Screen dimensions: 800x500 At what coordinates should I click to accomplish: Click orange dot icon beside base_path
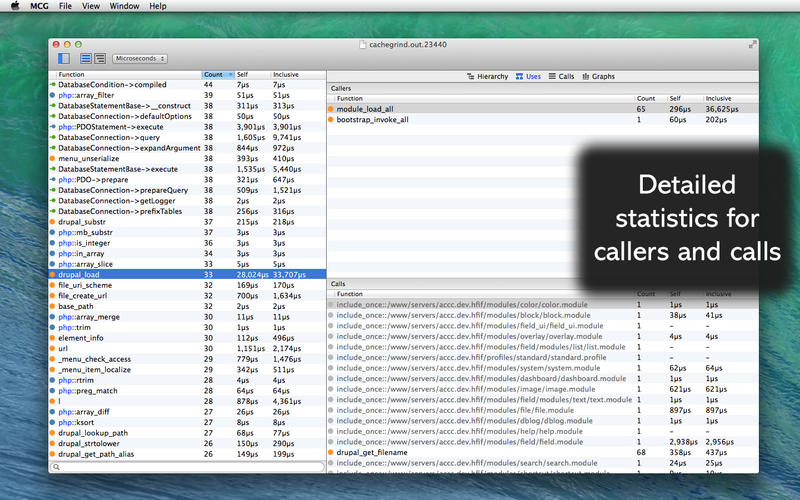pos(52,306)
